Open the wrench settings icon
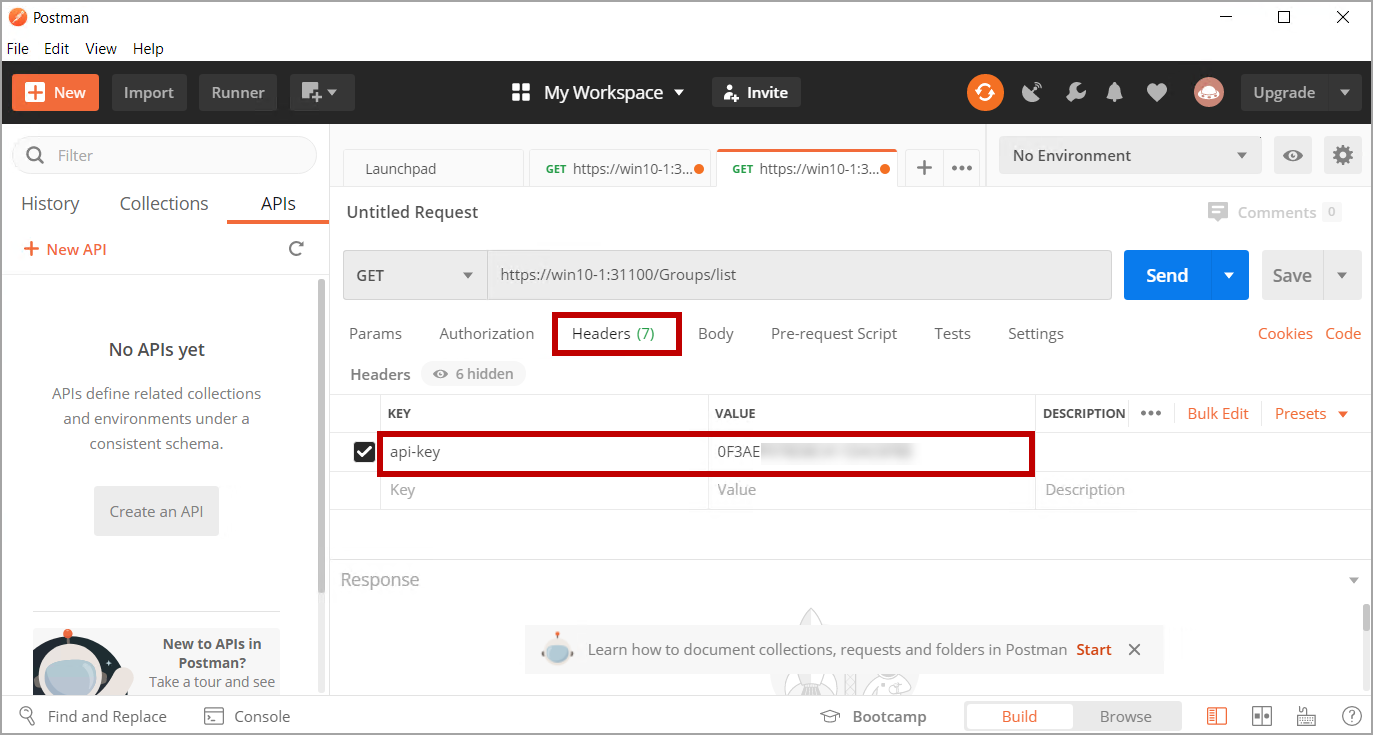 tap(1076, 93)
